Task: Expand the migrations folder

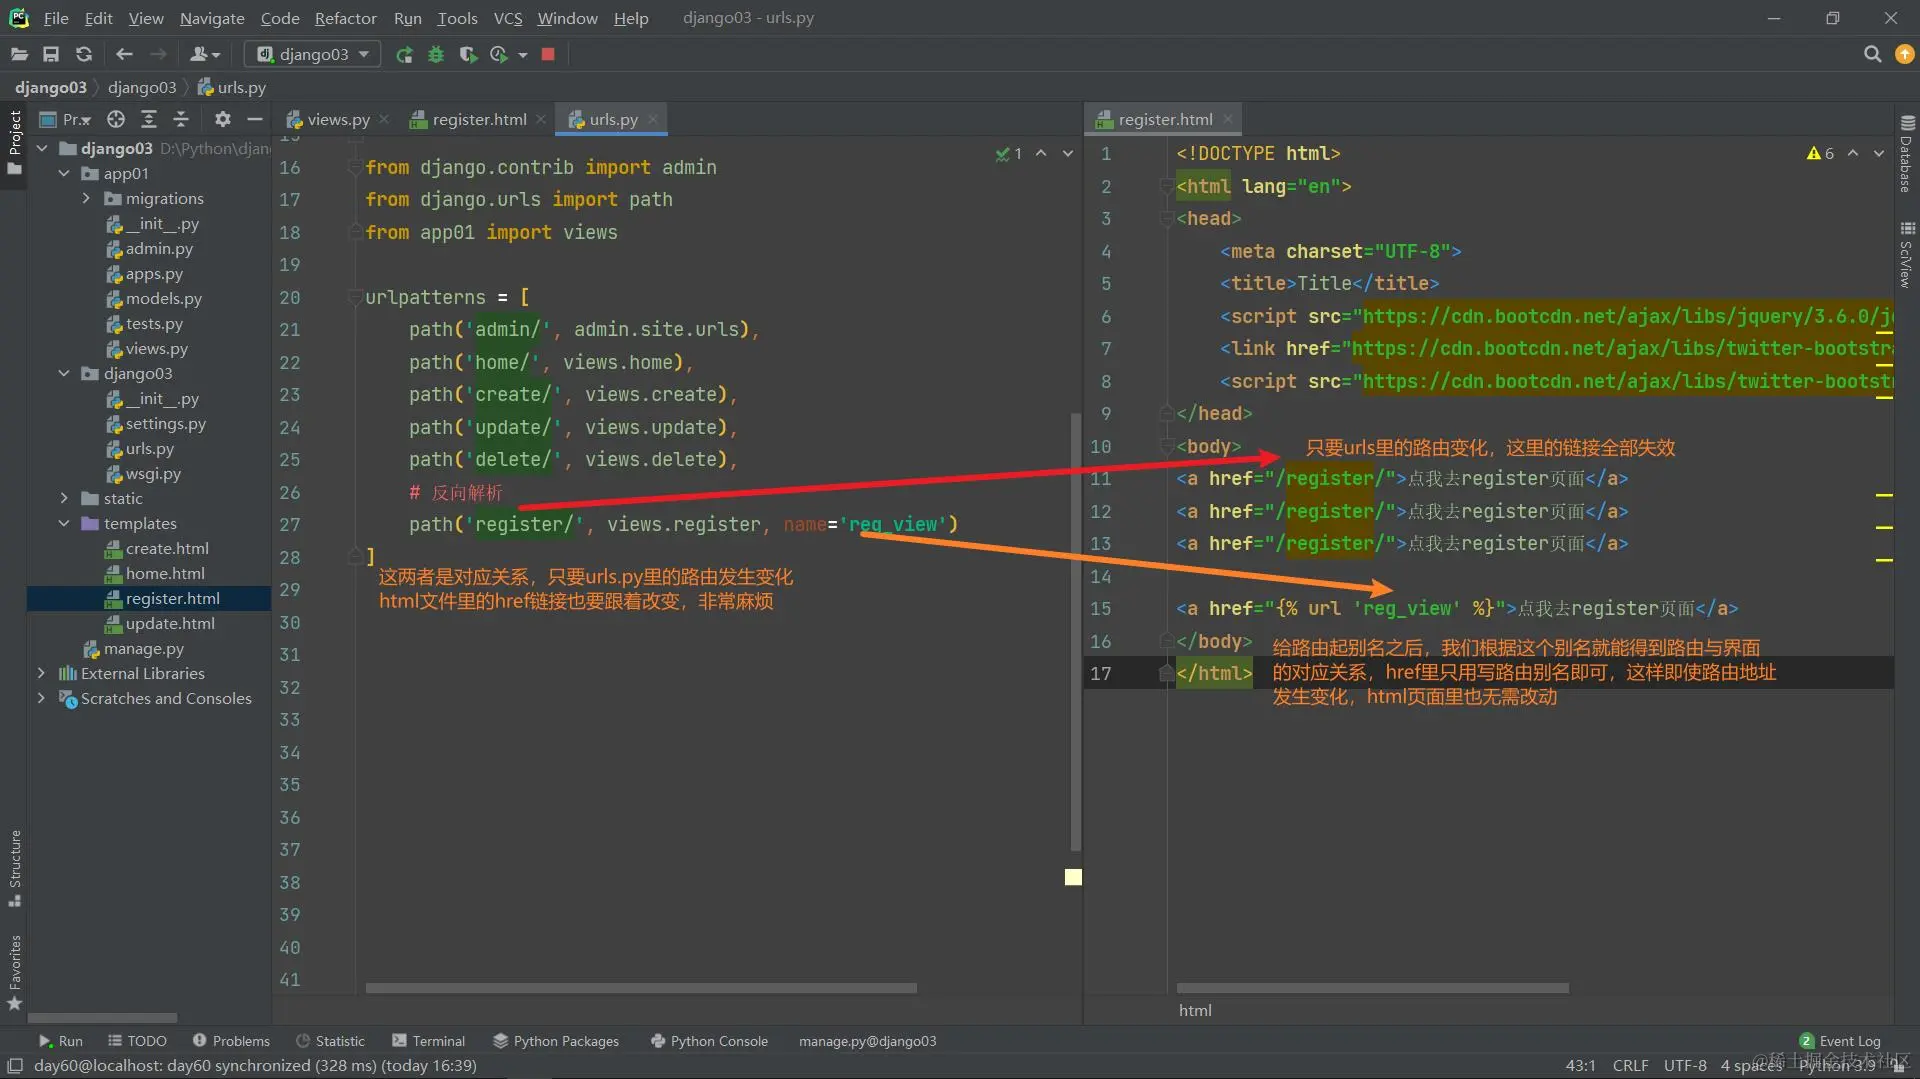Action: (x=86, y=199)
